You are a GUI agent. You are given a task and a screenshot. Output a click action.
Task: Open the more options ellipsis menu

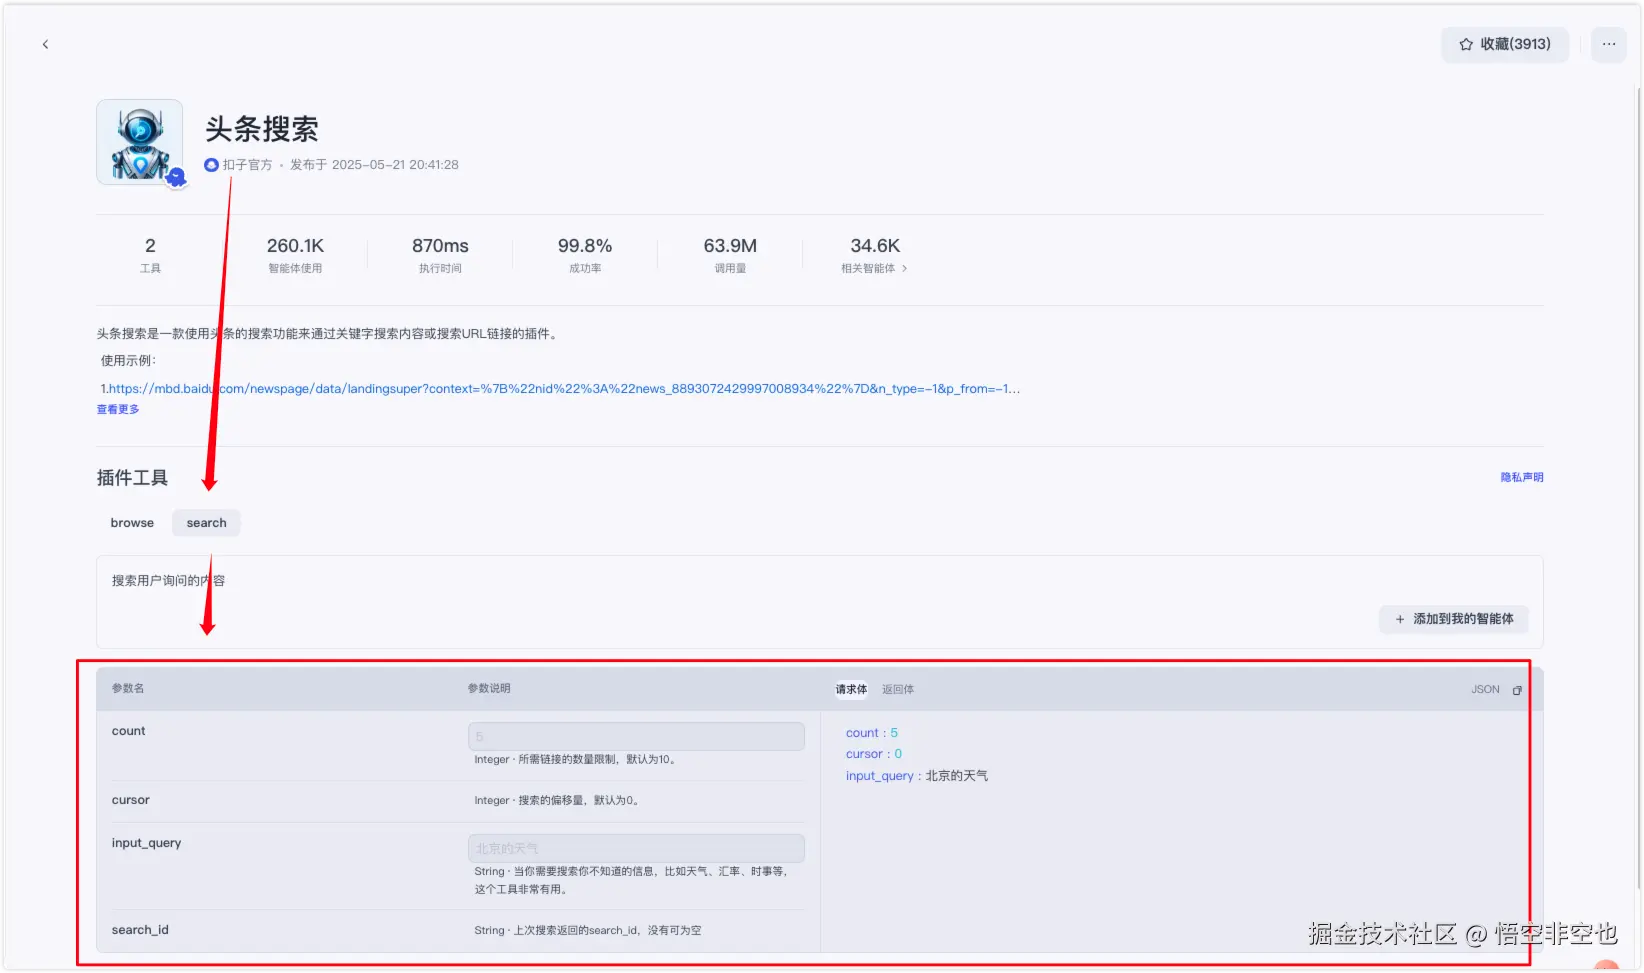click(x=1609, y=44)
